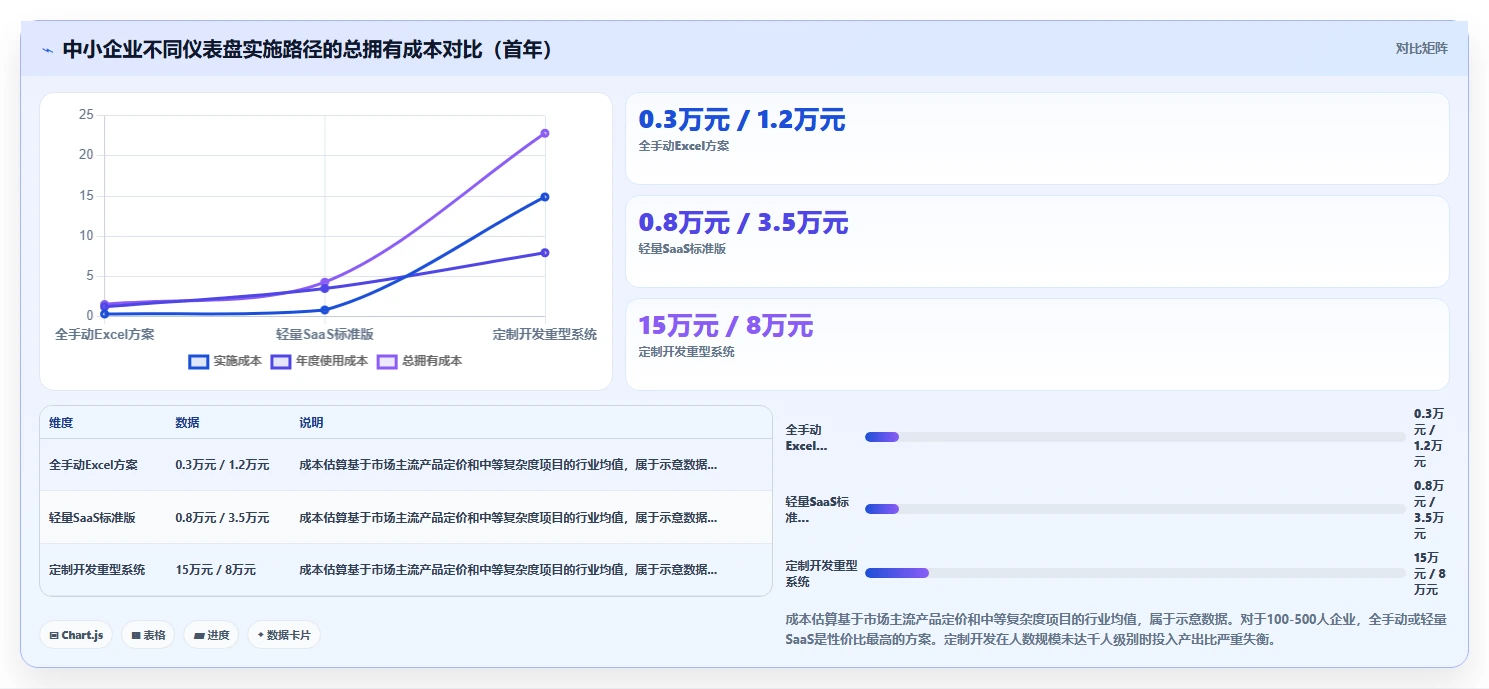This screenshot has height=689, width=1489.
Task: Open the 15万元 / 8万元 stat card
Action: 1037,344
